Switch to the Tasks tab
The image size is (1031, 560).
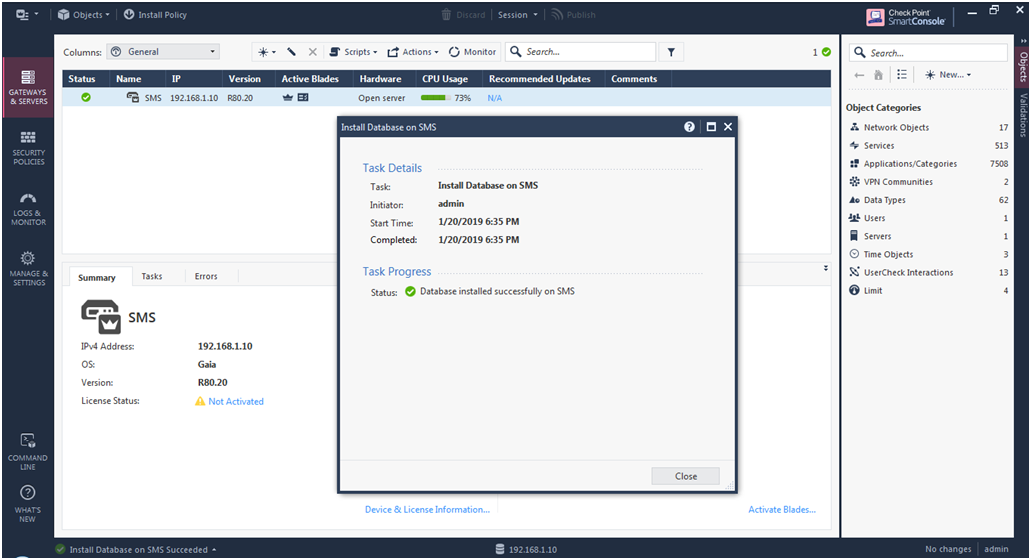click(152, 277)
